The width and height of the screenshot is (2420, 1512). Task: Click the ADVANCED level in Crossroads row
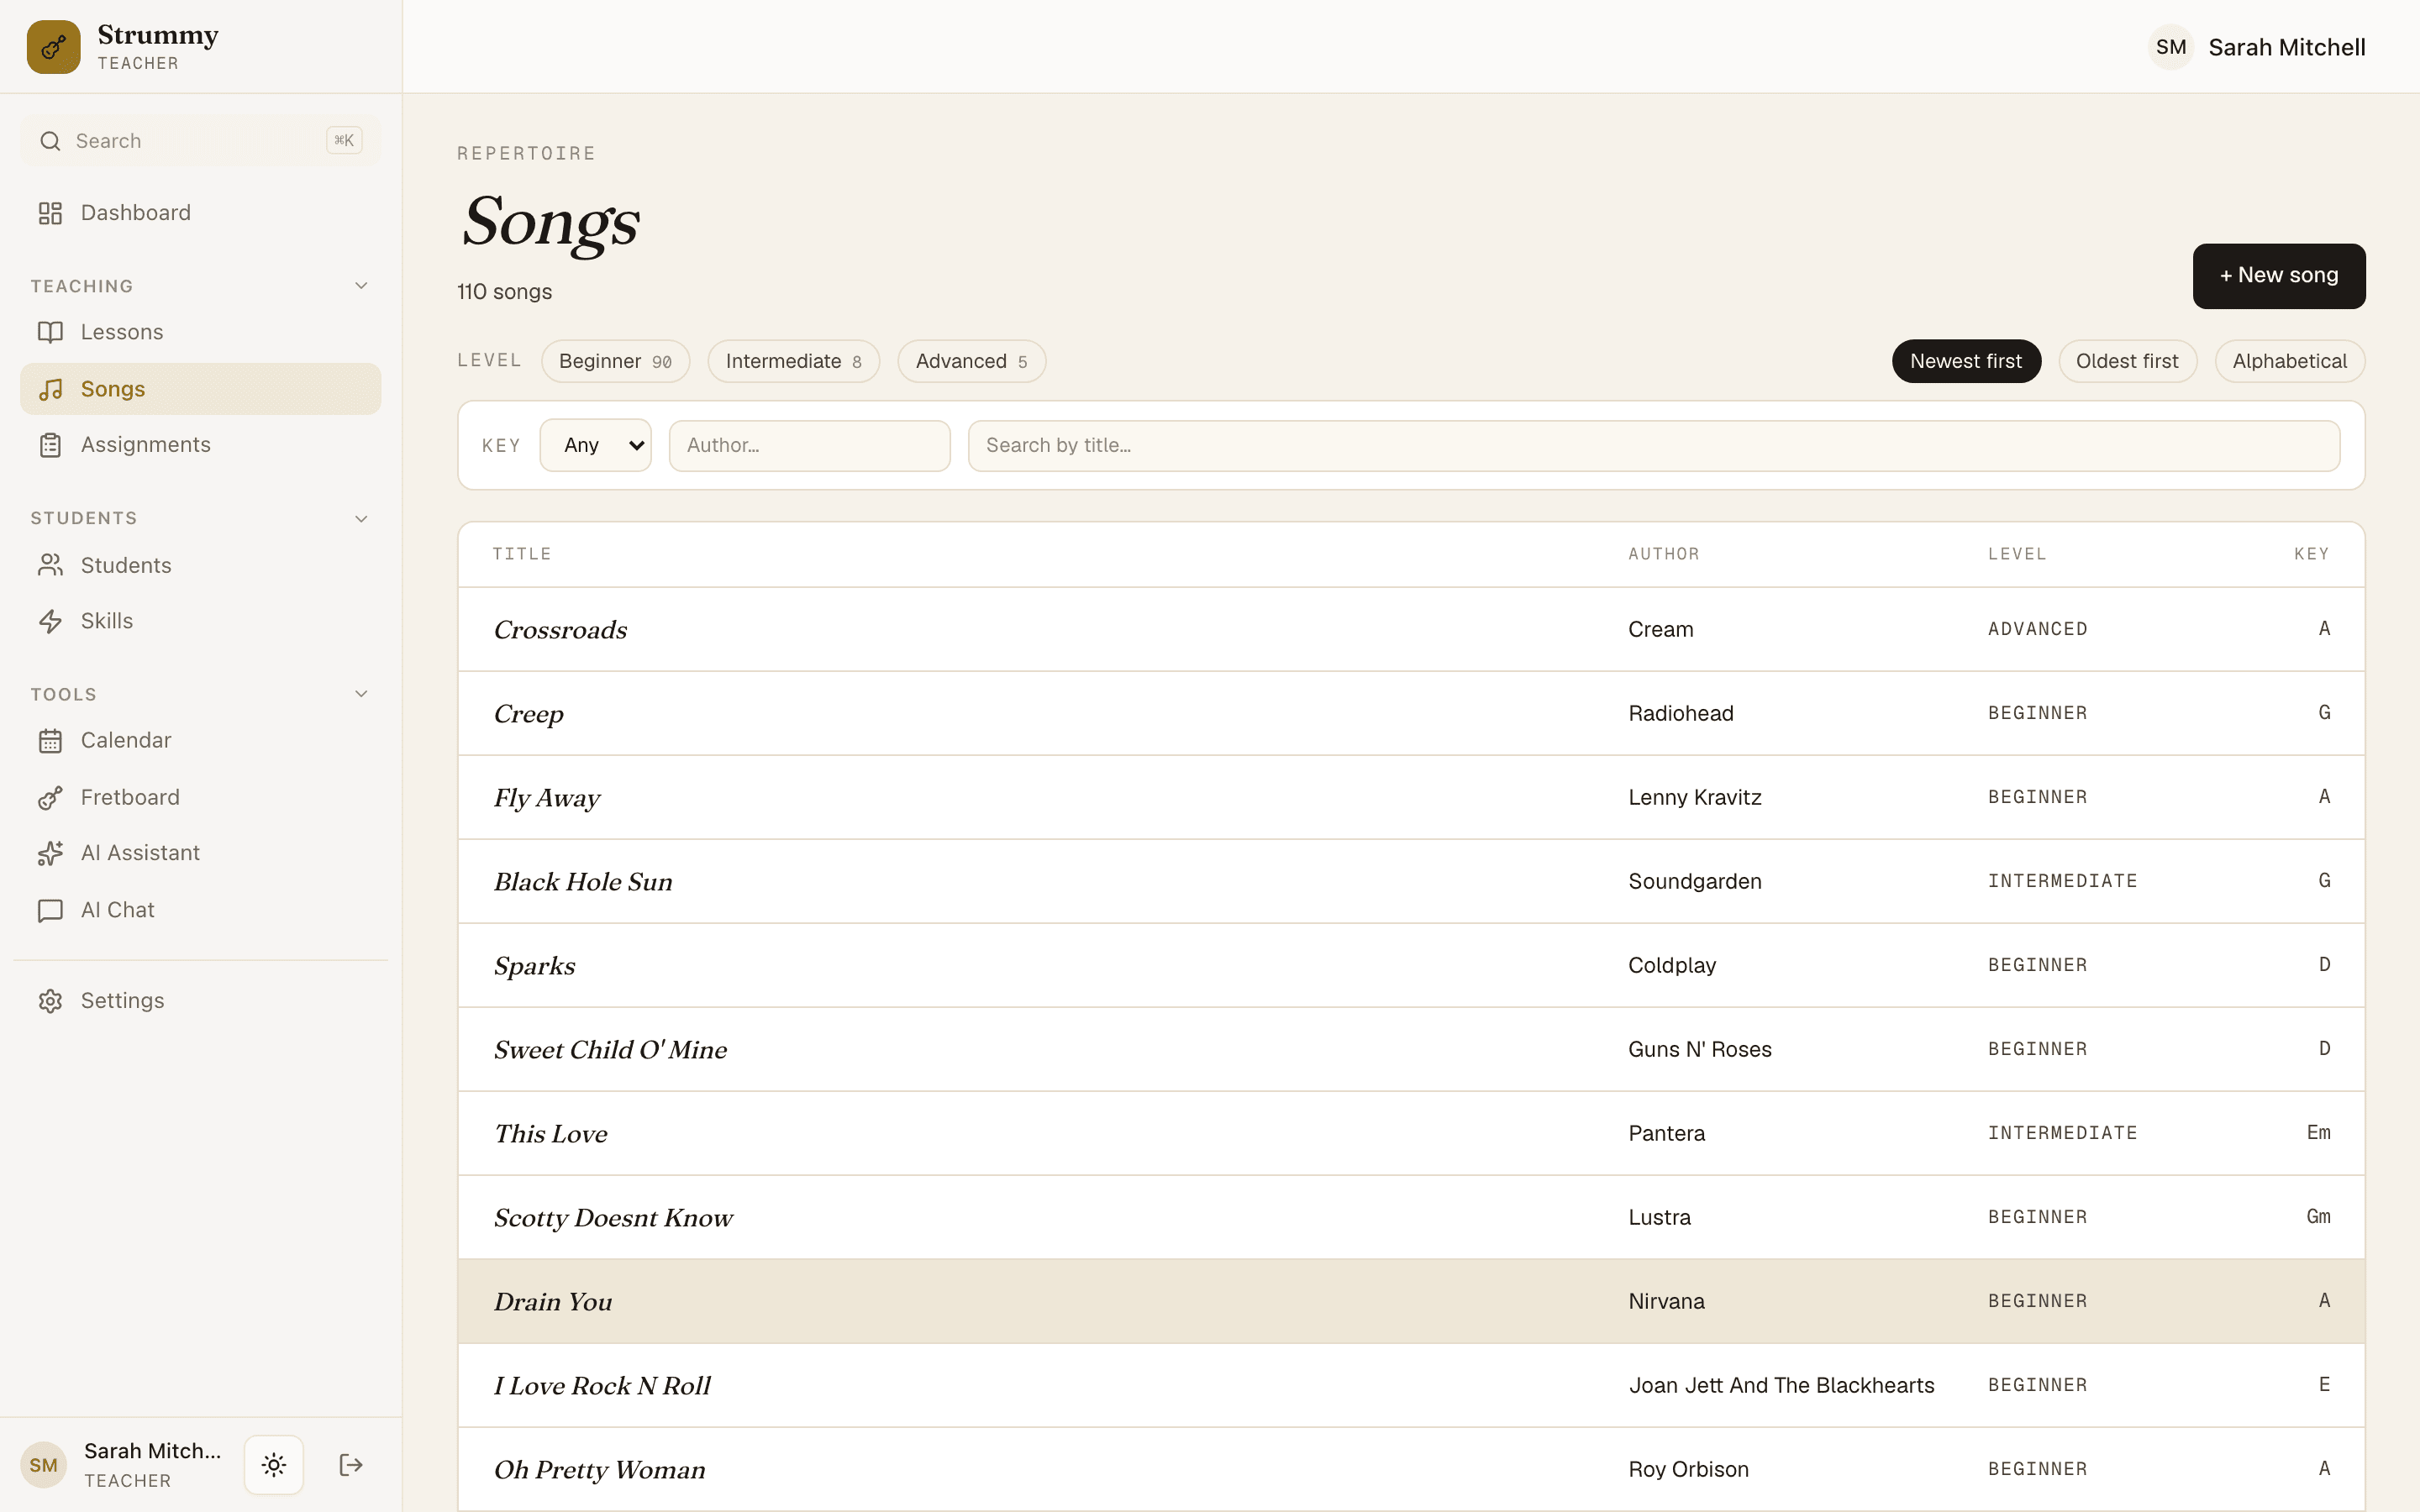tap(2037, 629)
